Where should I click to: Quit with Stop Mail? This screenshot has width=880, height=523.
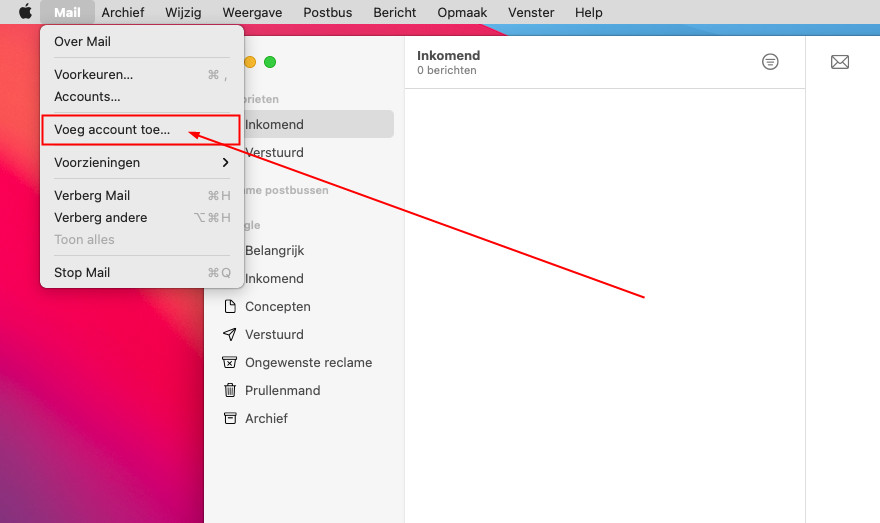(x=142, y=273)
